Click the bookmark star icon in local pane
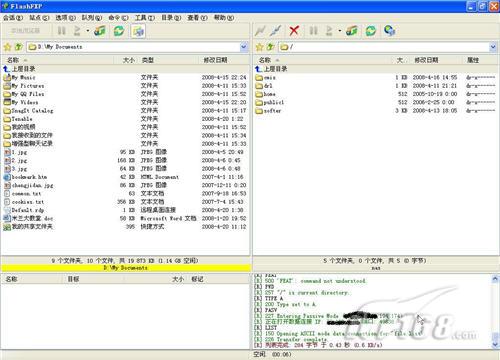Viewport: 500px width, 360px height. click(x=7, y=47)
